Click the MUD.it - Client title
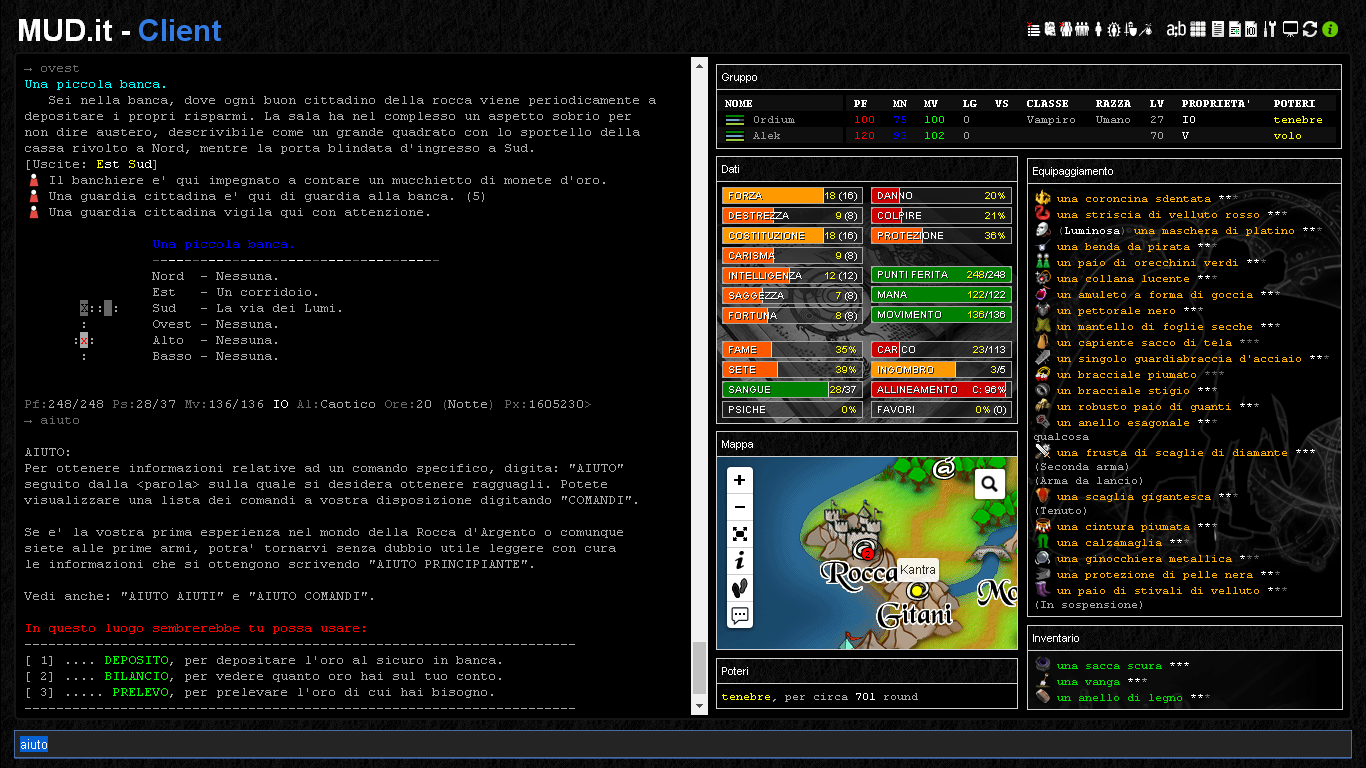Viewport: 1366px width, 768px height. point(120,31)
